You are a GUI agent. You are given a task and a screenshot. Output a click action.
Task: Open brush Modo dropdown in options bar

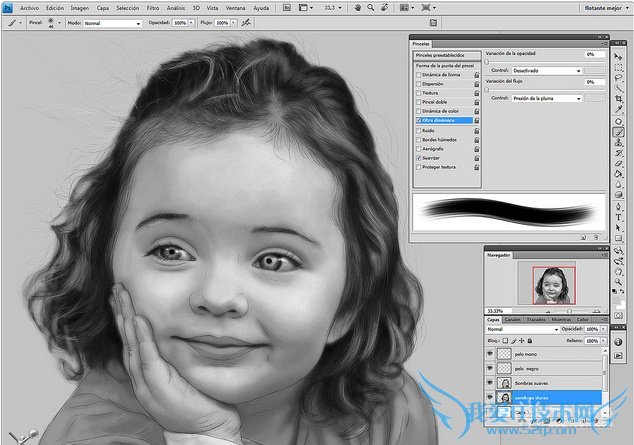[x=112, y=23]
